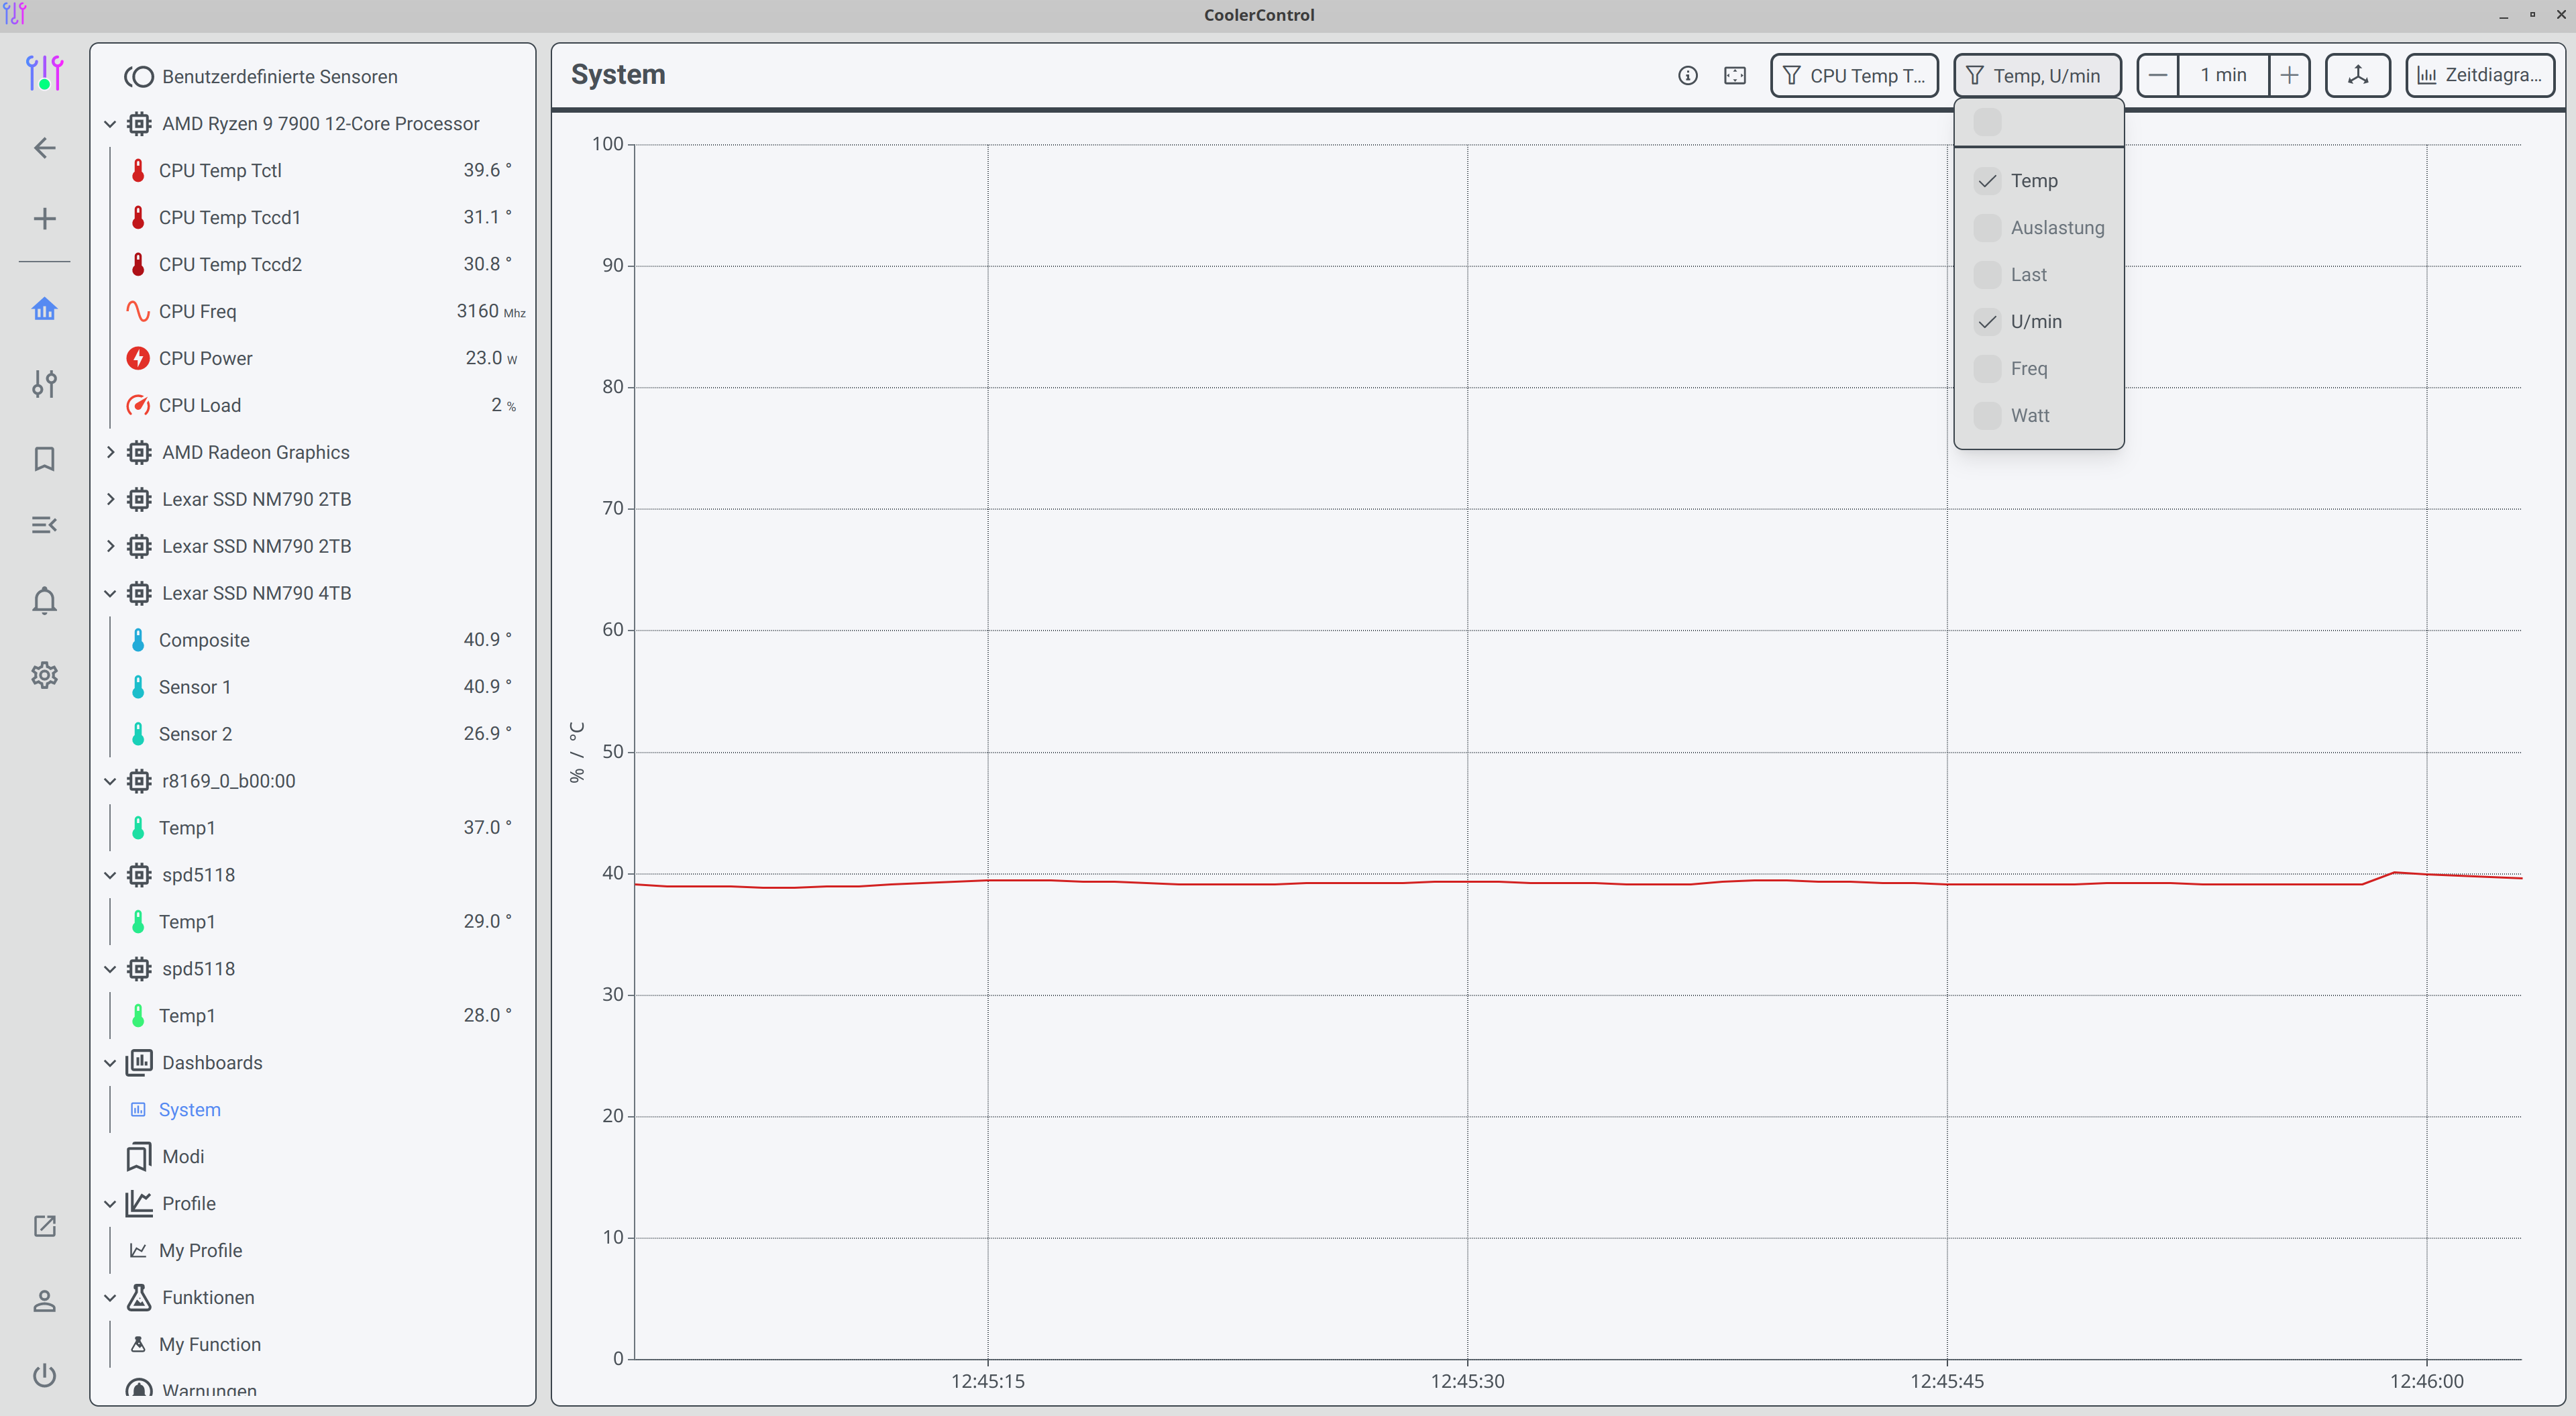Image resolution: width=2576 pixels, height=1416 pixels.
Task: Click the controls sliders icon in sidebar
Action: (44, 384)
